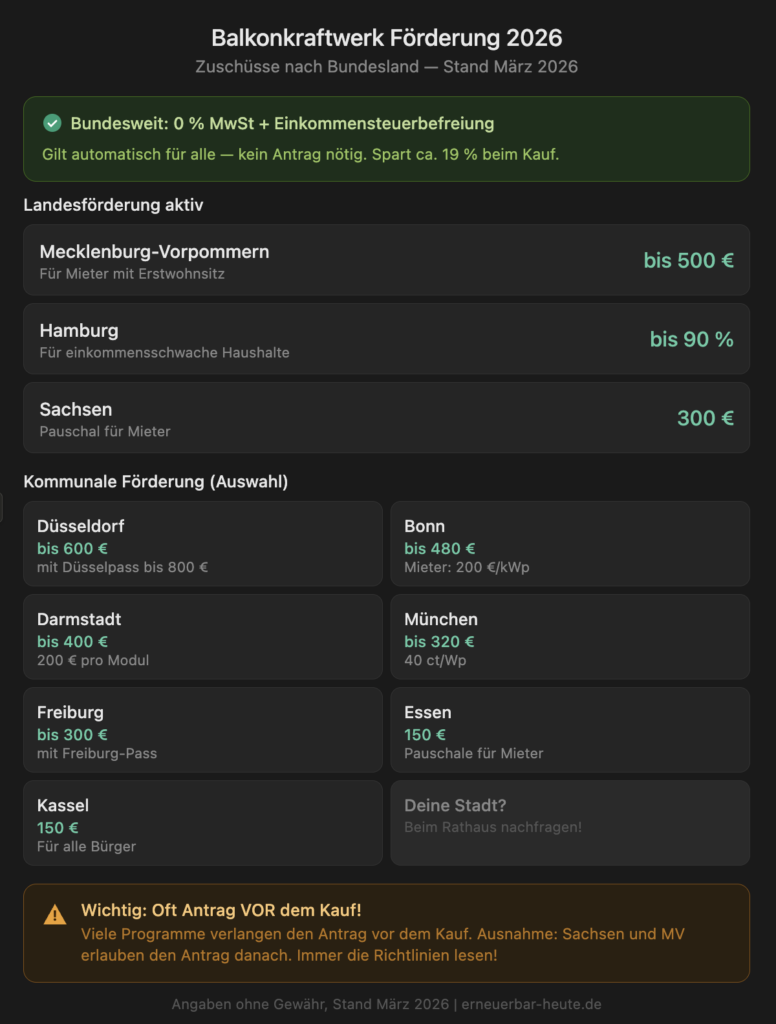The height and width of the screenshot is (1024, 776).
Task: Choose the Darmstadt funding card
Action: (203, 637)
